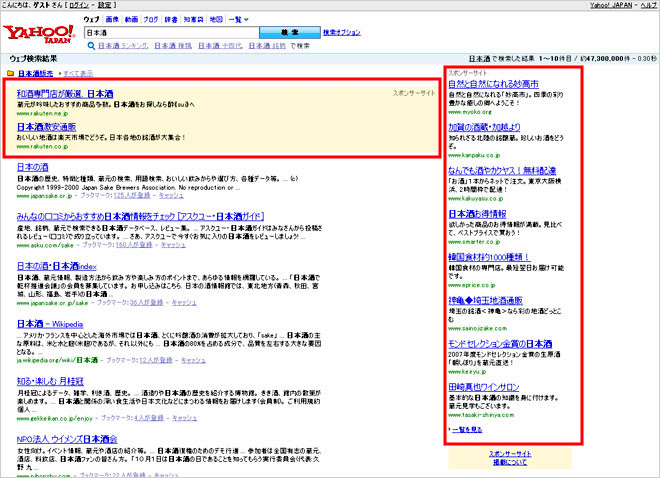Image resolution: width=660 pixels, height=478 pixels.
Task: Click the yellow folder icon by 日本酒販売
Action: coord(11,73)
